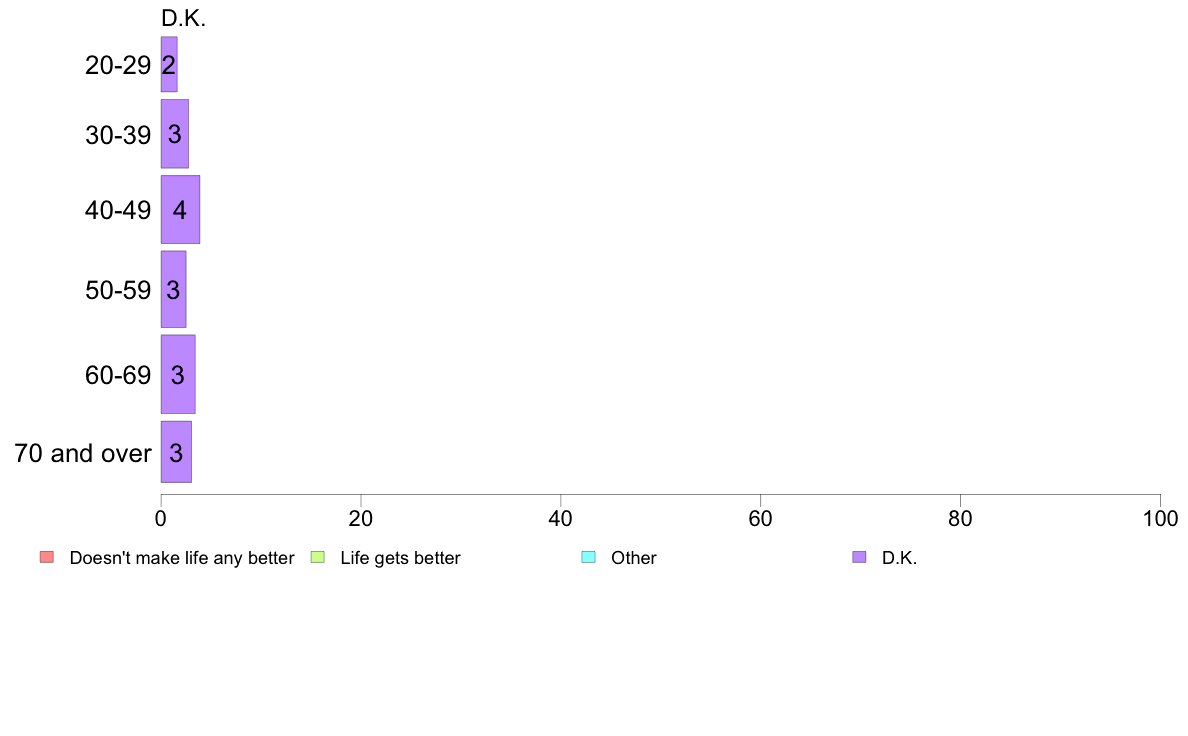
Task: Select the 40-49 bar showing 4
Action: click(x=180, y=209)
